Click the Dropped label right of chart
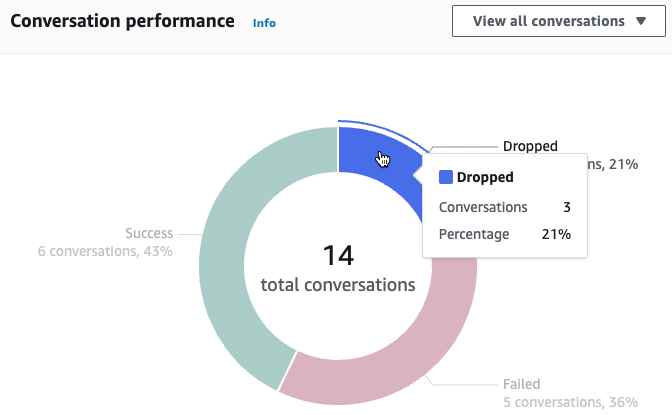The height and width of the screenshot is (415, 672). click(x=530, y=146)
